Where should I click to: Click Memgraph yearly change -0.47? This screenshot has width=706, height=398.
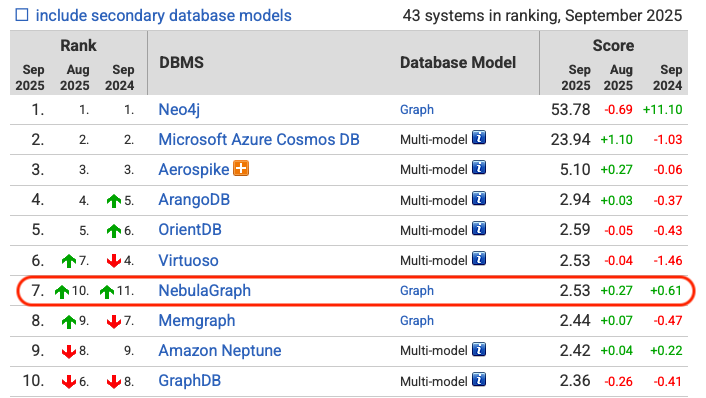point(668,321)
